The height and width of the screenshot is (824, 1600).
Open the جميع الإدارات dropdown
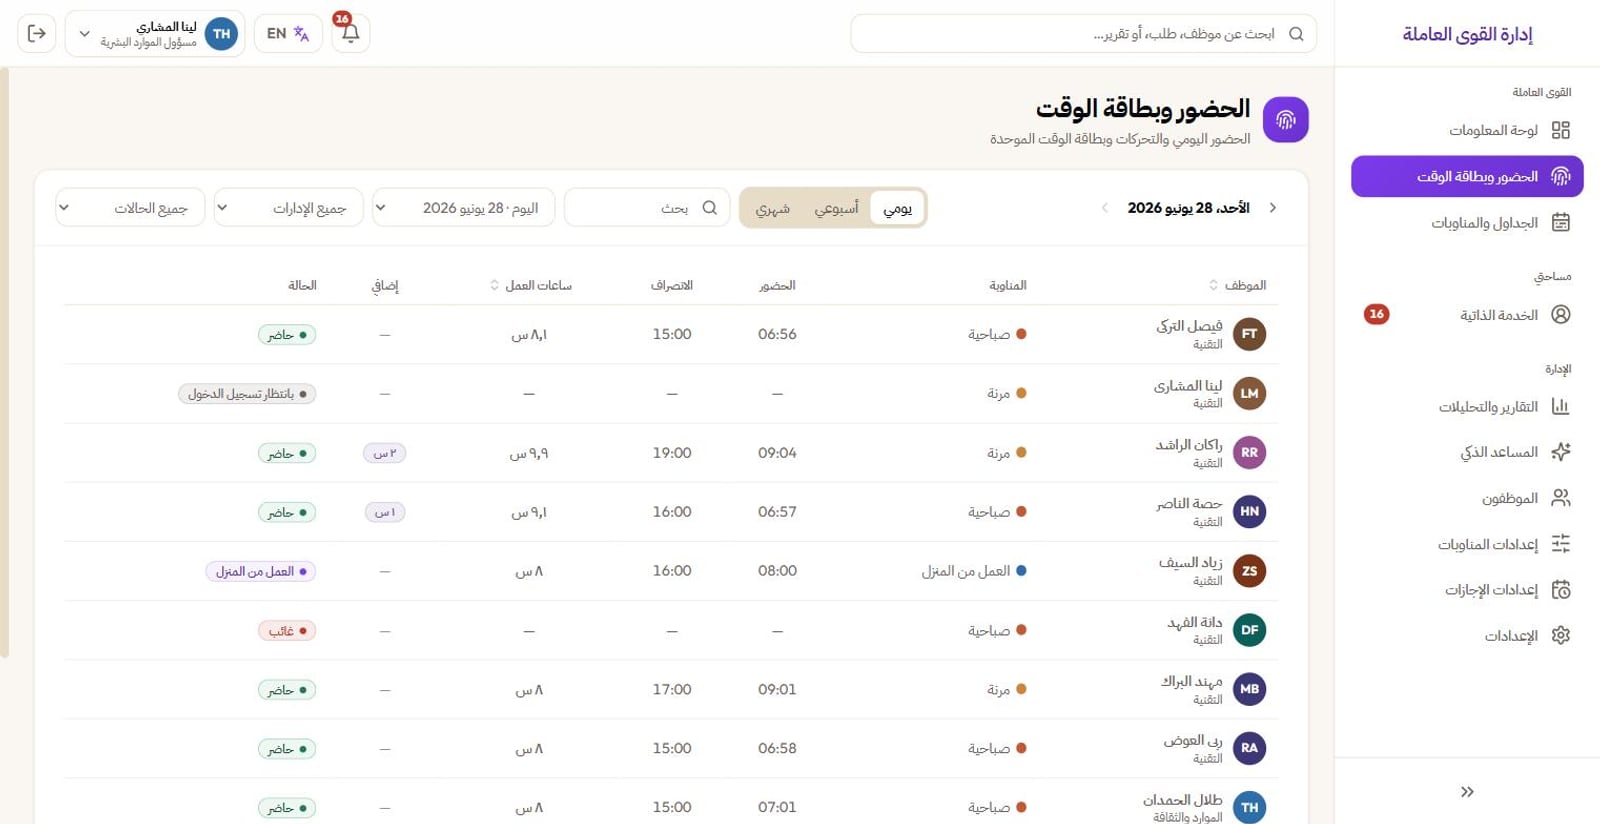(289, 208)
